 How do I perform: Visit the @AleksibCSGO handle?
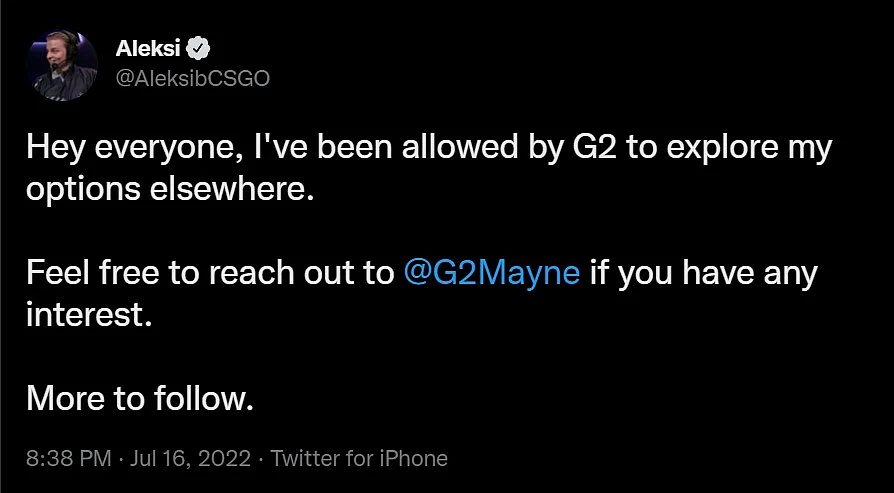(x=193, y=79)
